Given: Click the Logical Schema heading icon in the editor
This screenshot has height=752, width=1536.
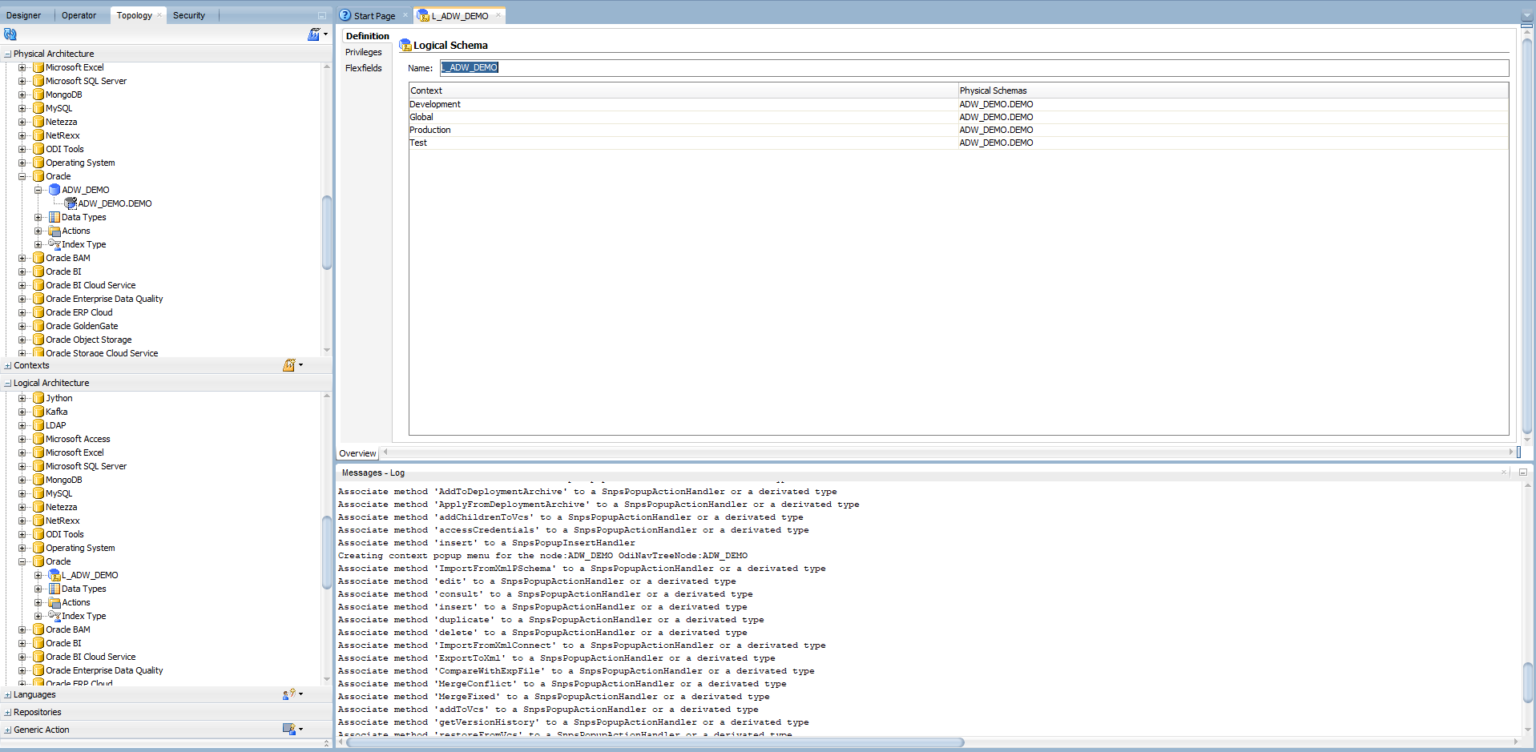Looking at the screenshot, I should [406, 45].
